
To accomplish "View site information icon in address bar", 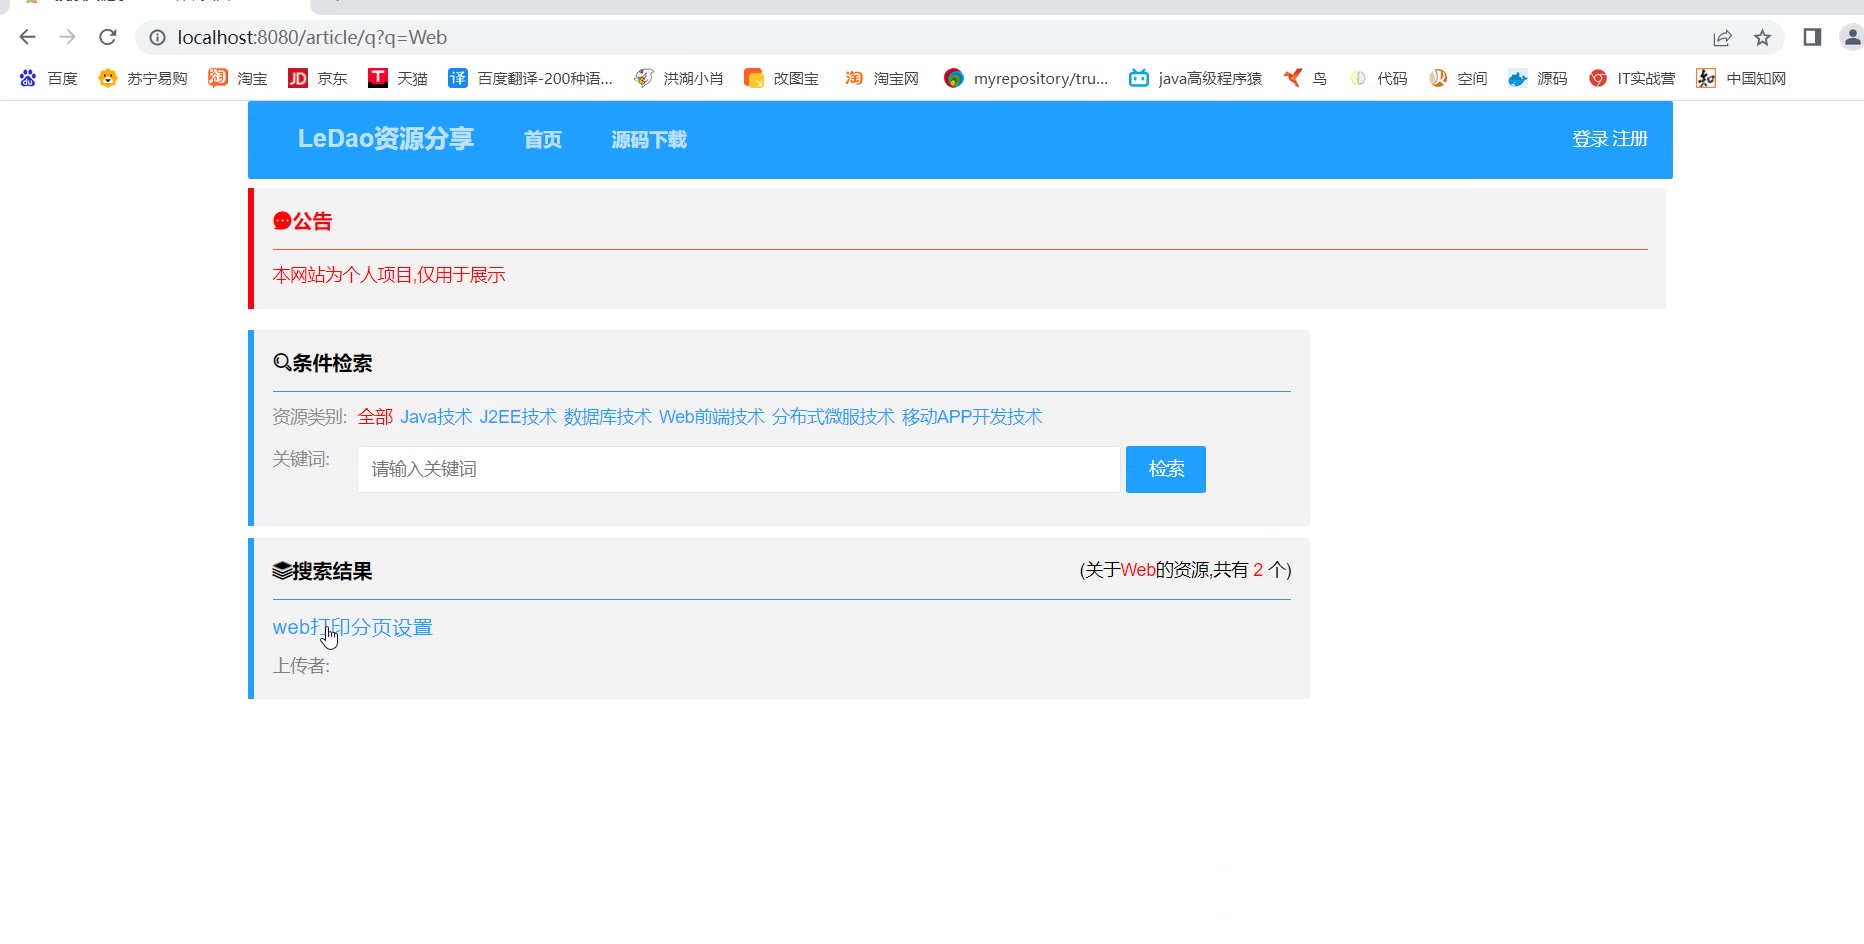I will point(157,38).
